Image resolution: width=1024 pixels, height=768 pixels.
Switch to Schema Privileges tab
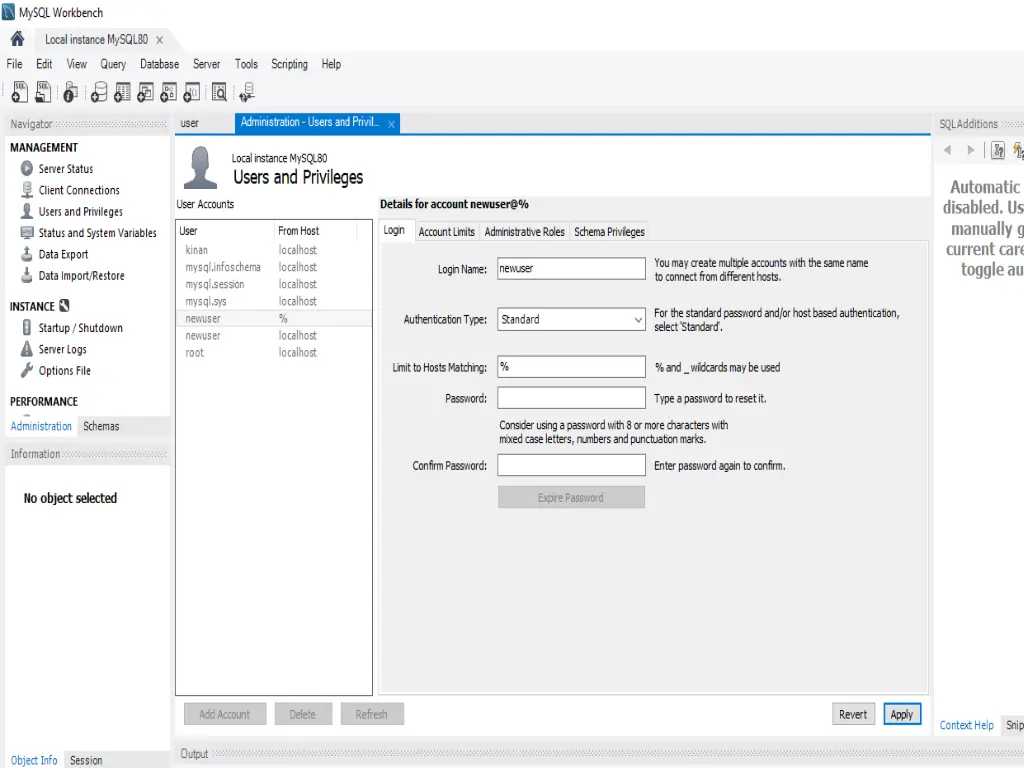609,232
